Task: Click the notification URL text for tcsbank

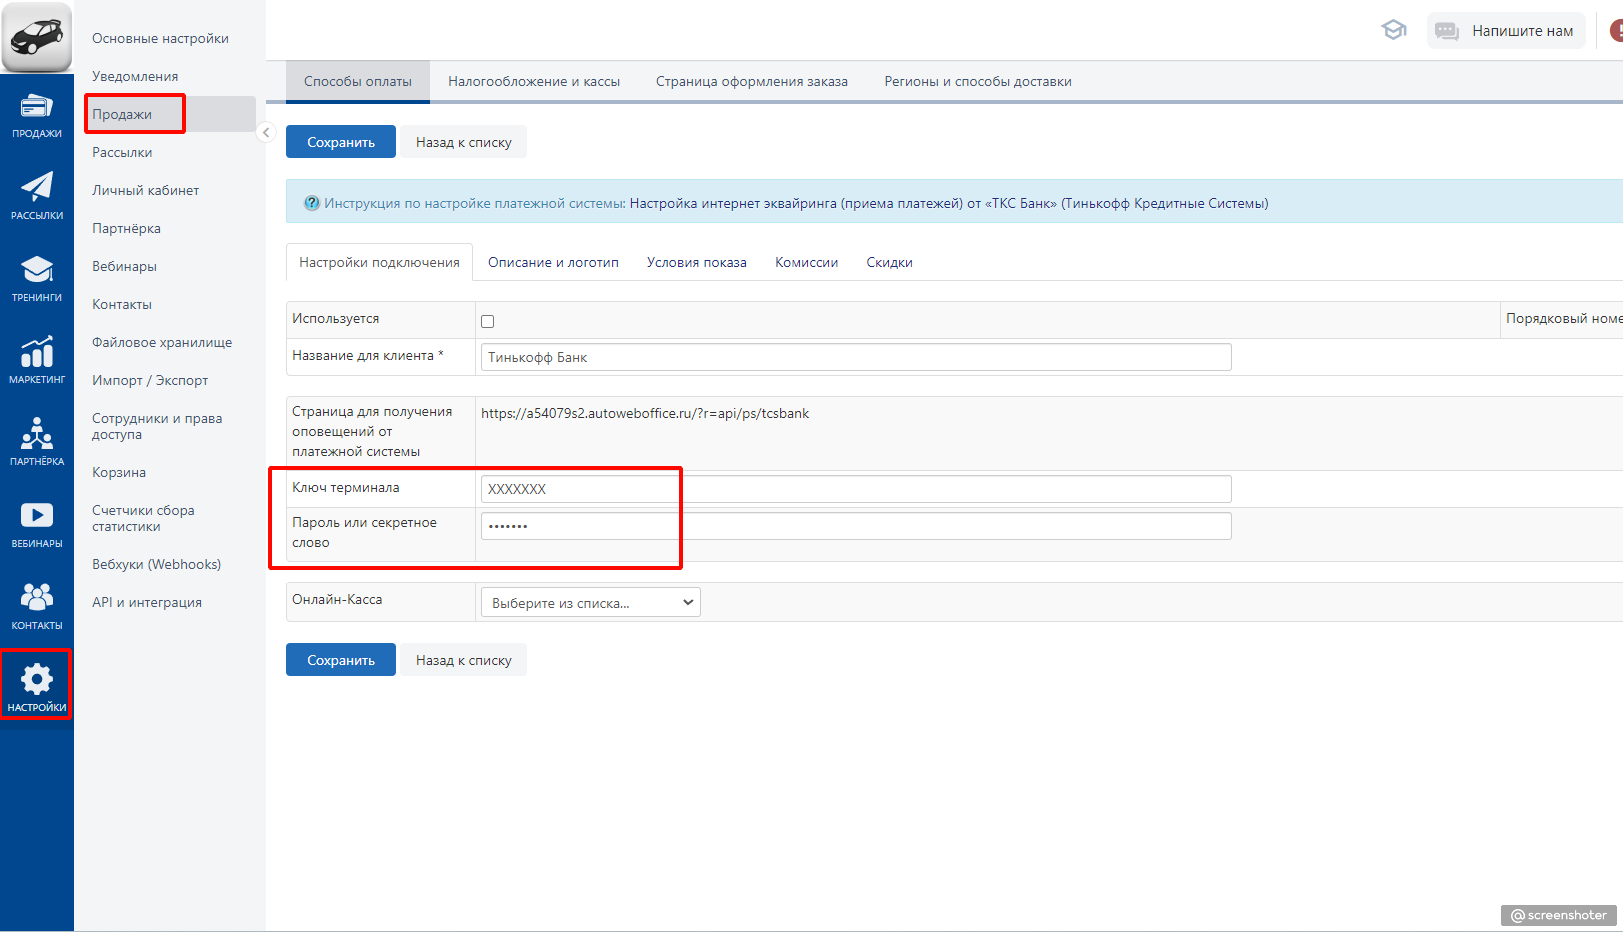Action: (645, 413)
